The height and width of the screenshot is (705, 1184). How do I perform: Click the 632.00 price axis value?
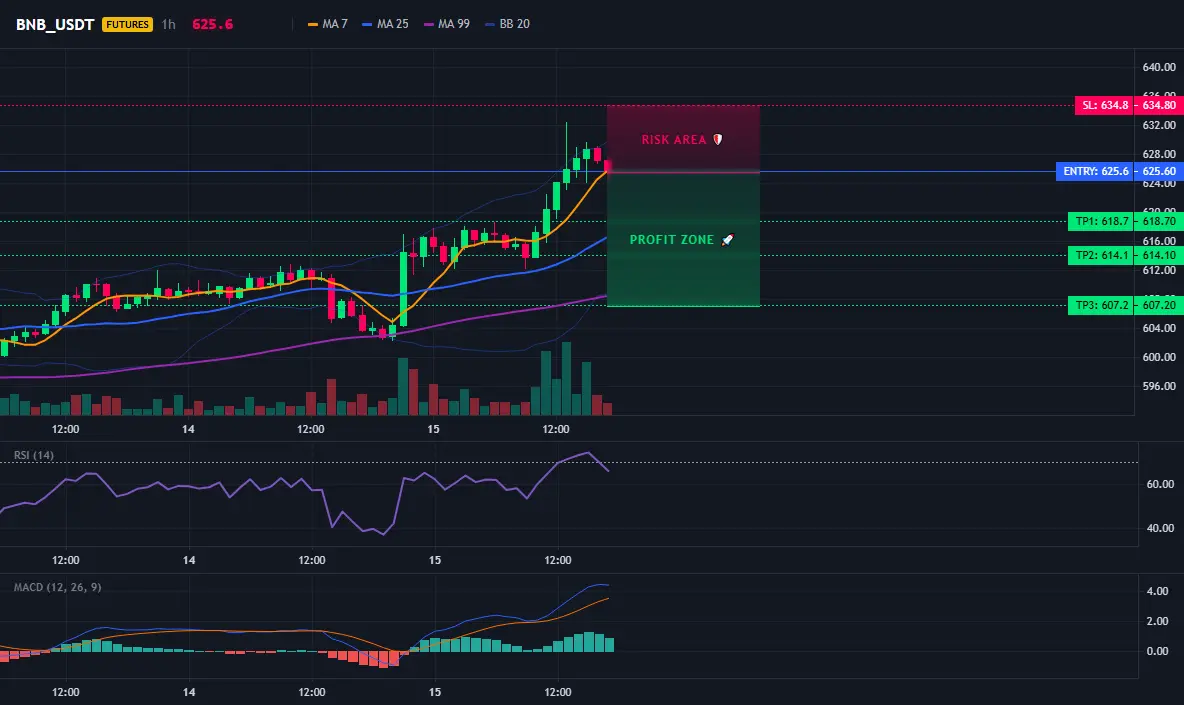coord(1159,125)
